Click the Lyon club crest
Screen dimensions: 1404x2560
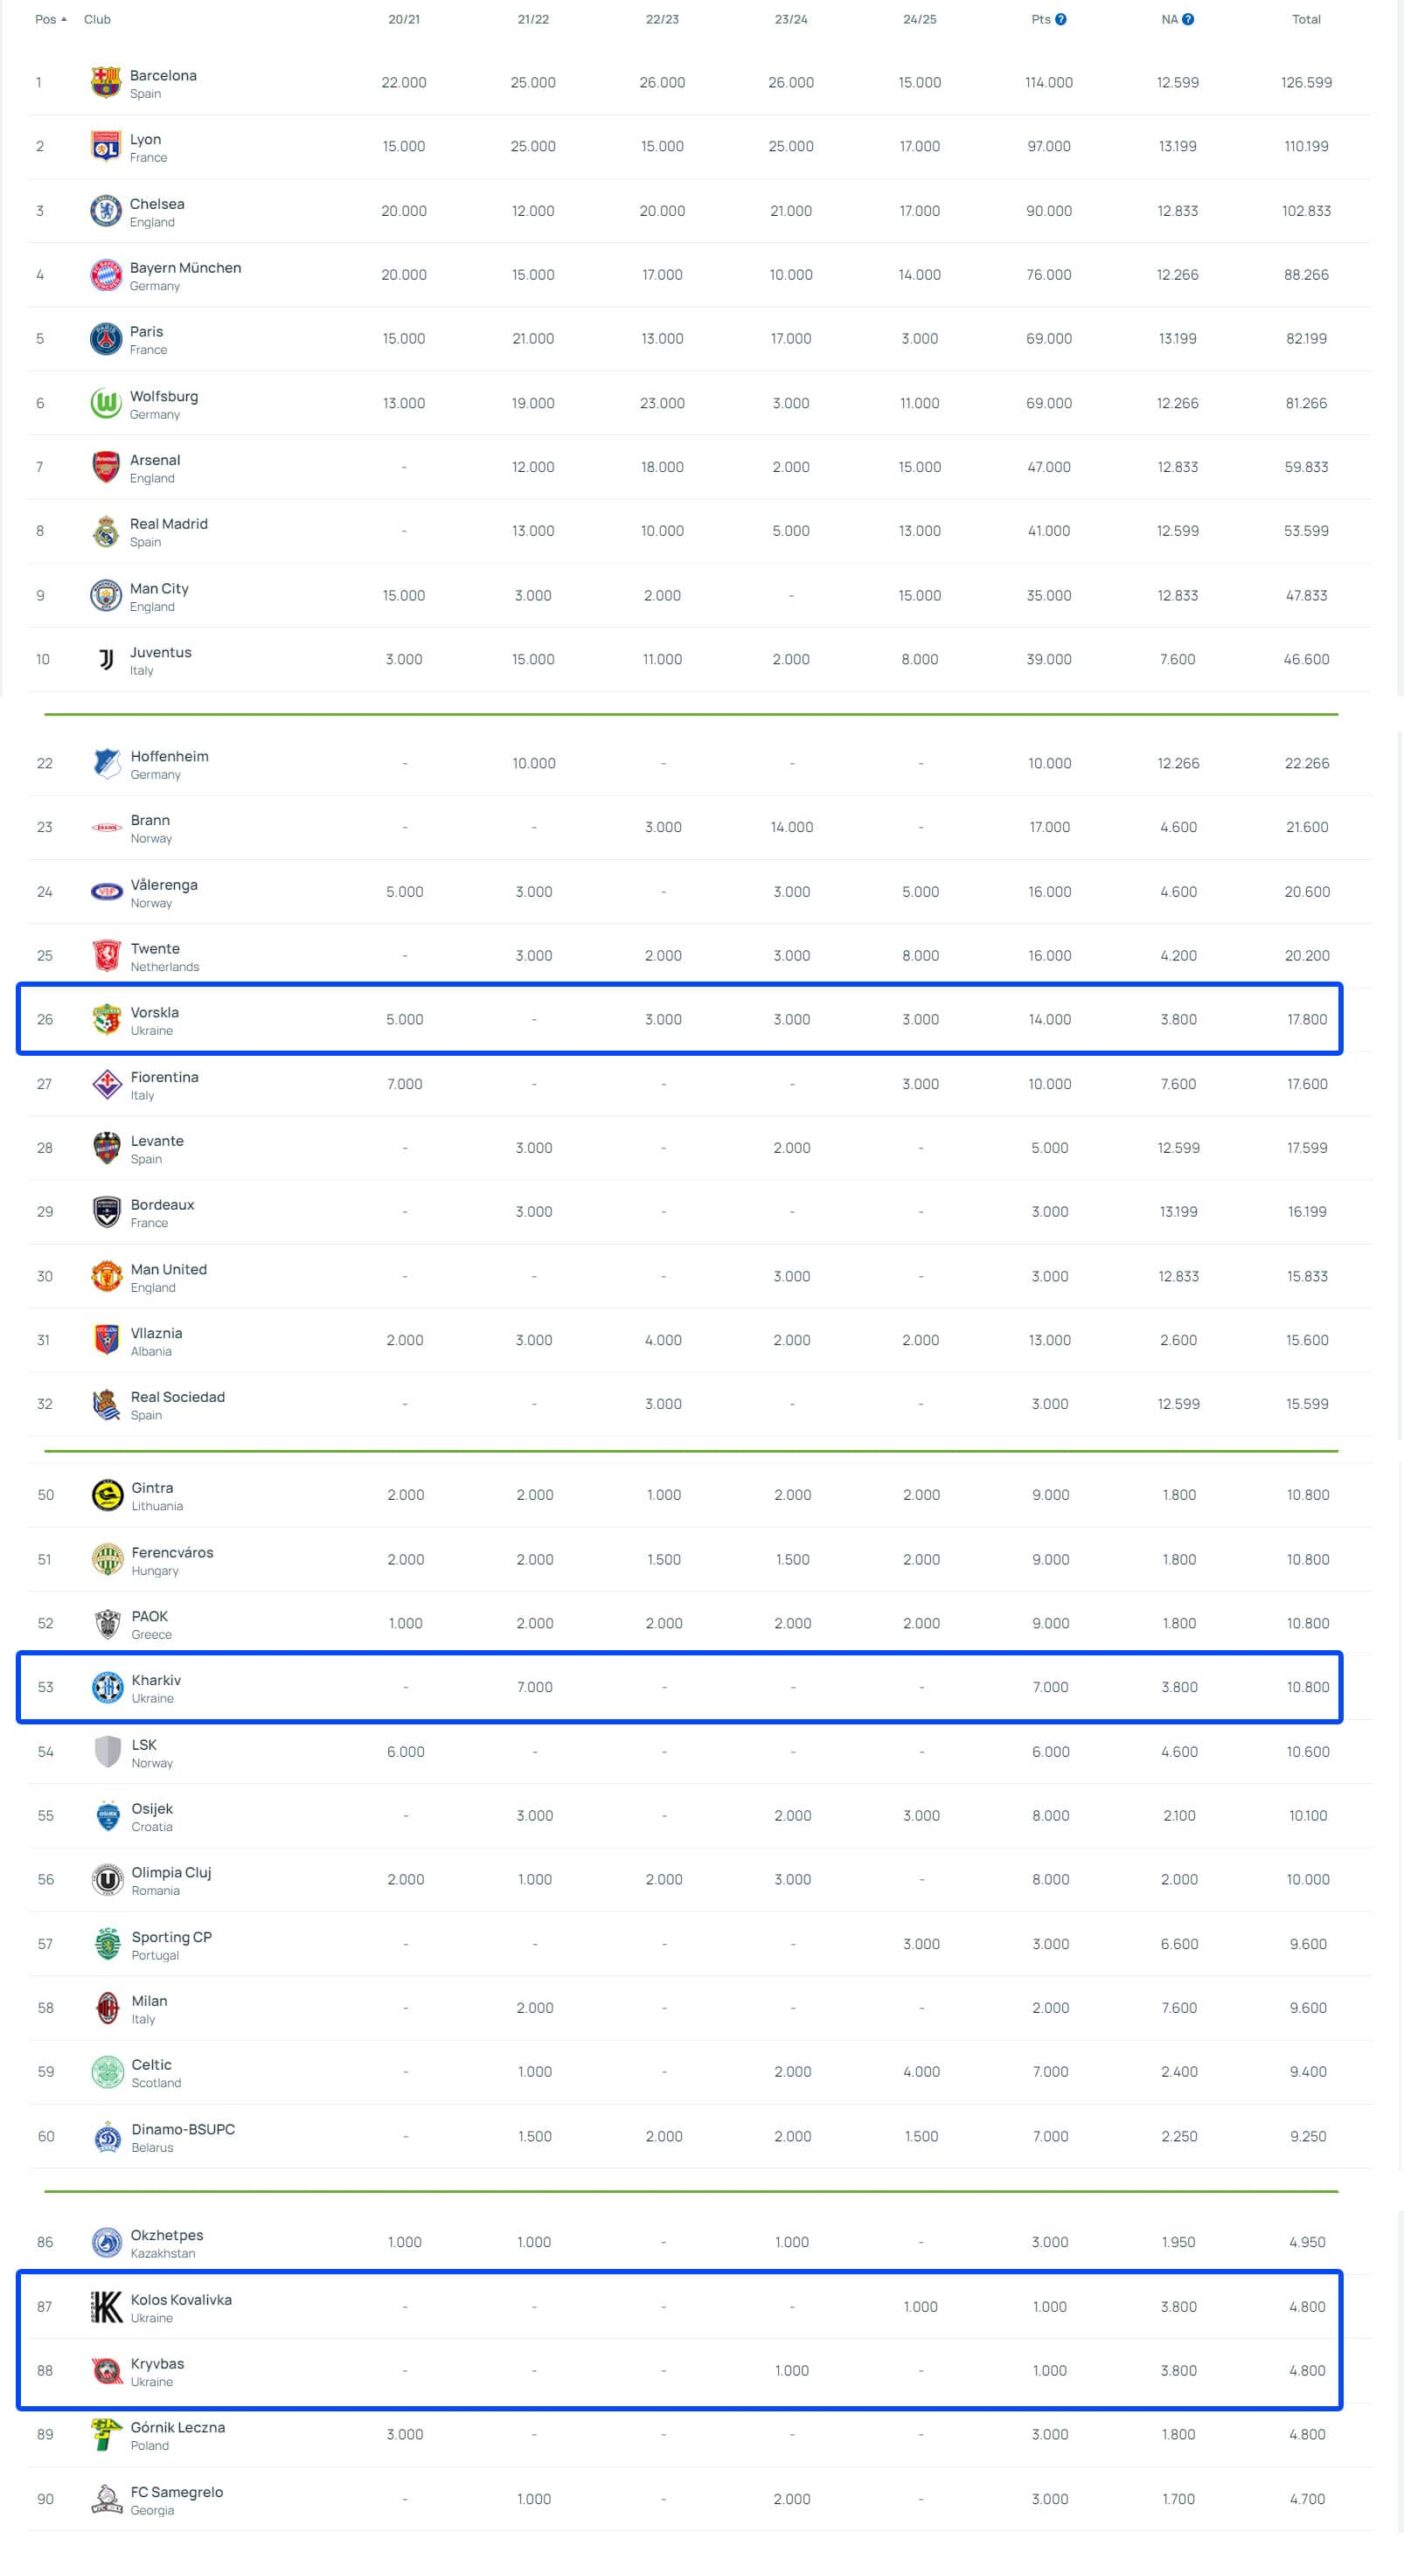105,146
